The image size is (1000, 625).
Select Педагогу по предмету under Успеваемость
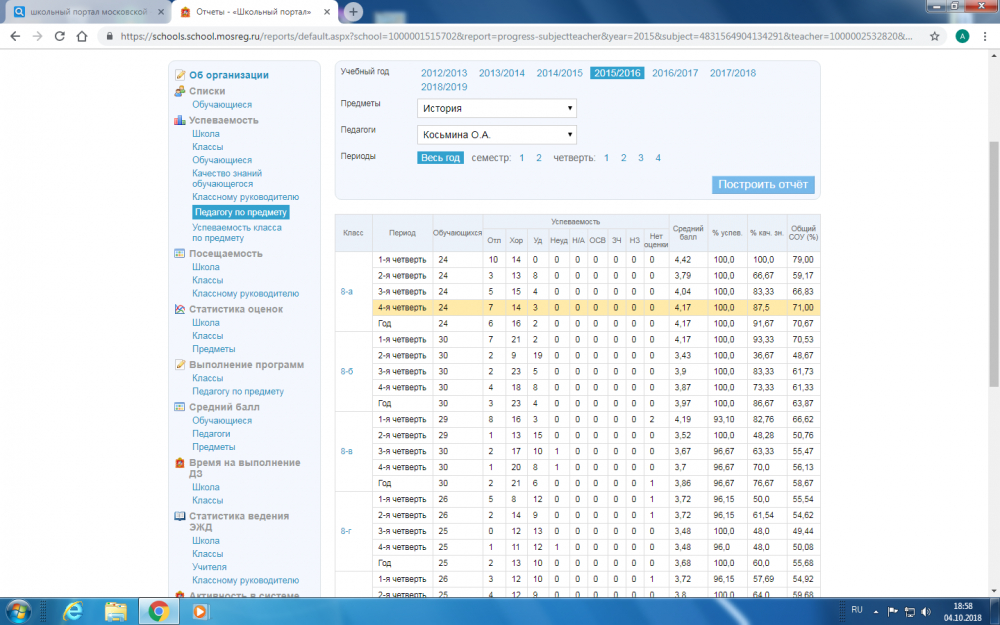tap(240, 212)
